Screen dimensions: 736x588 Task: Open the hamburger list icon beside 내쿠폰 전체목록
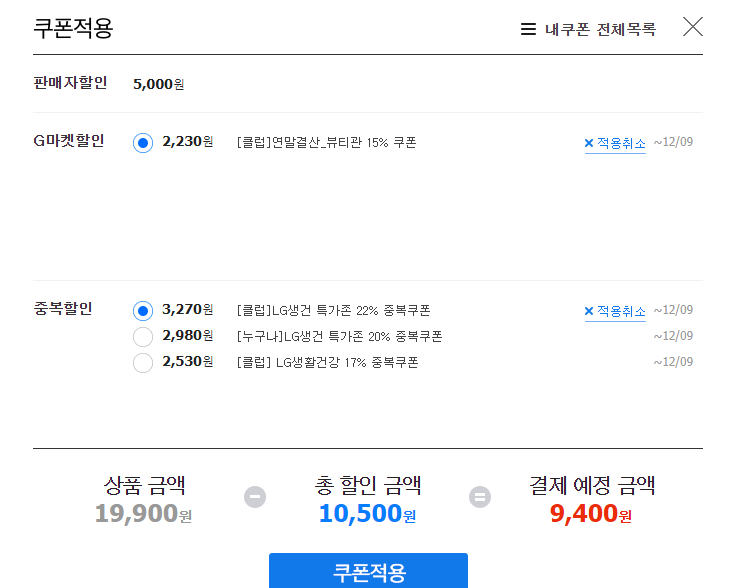click(x=528, y=29)
